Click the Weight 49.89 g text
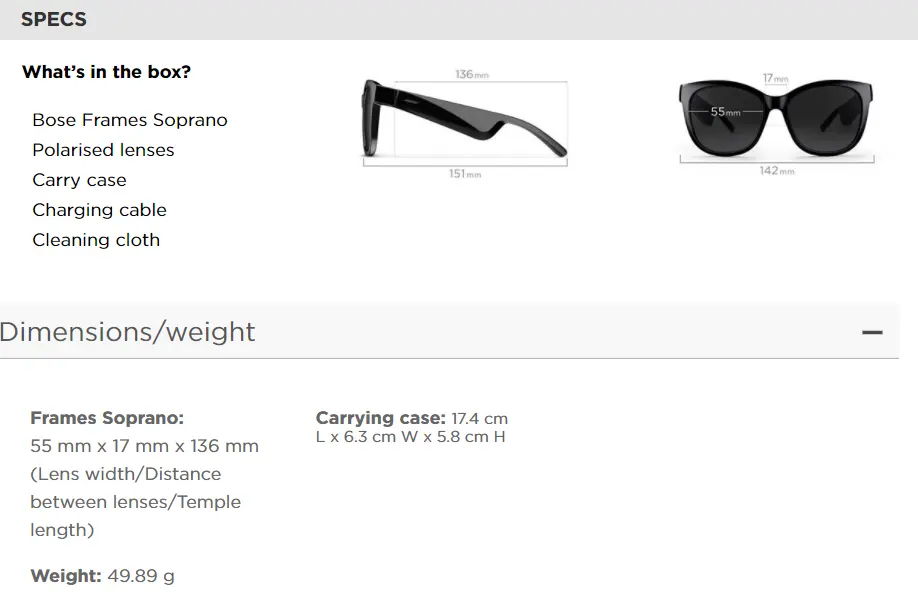The width and height of the screenshot is (918, 607). (x=103, y=576)
